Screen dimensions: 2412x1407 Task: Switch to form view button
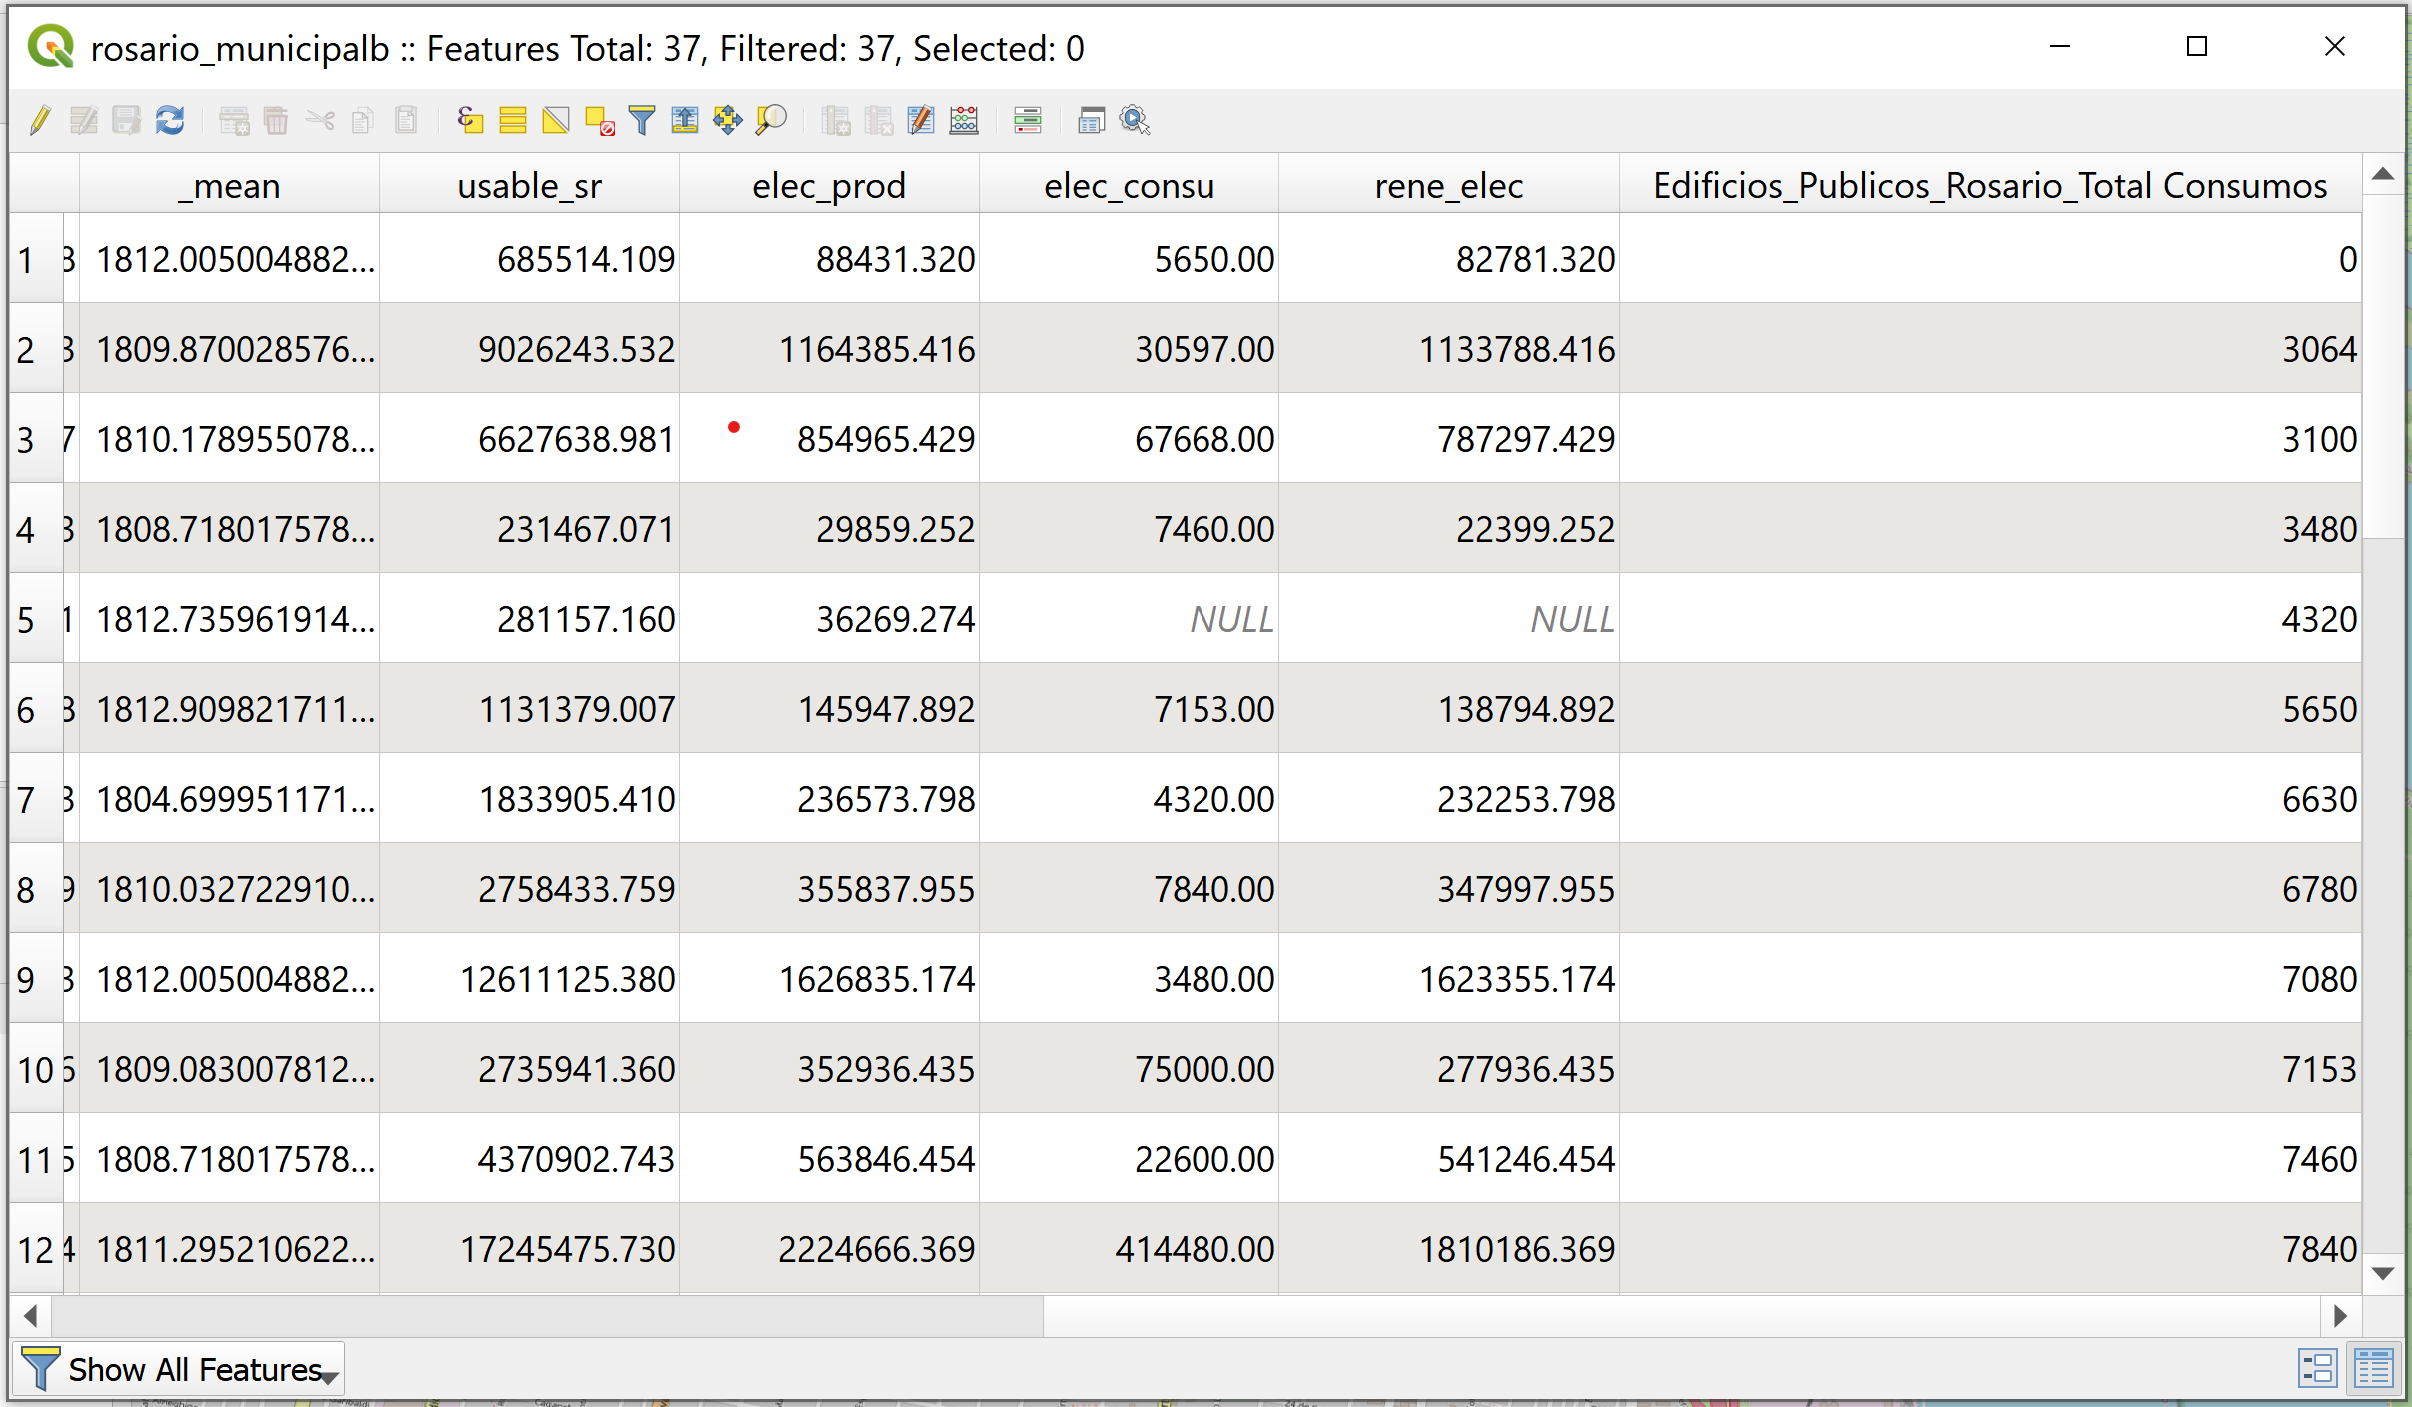tap(2317, 1368)
